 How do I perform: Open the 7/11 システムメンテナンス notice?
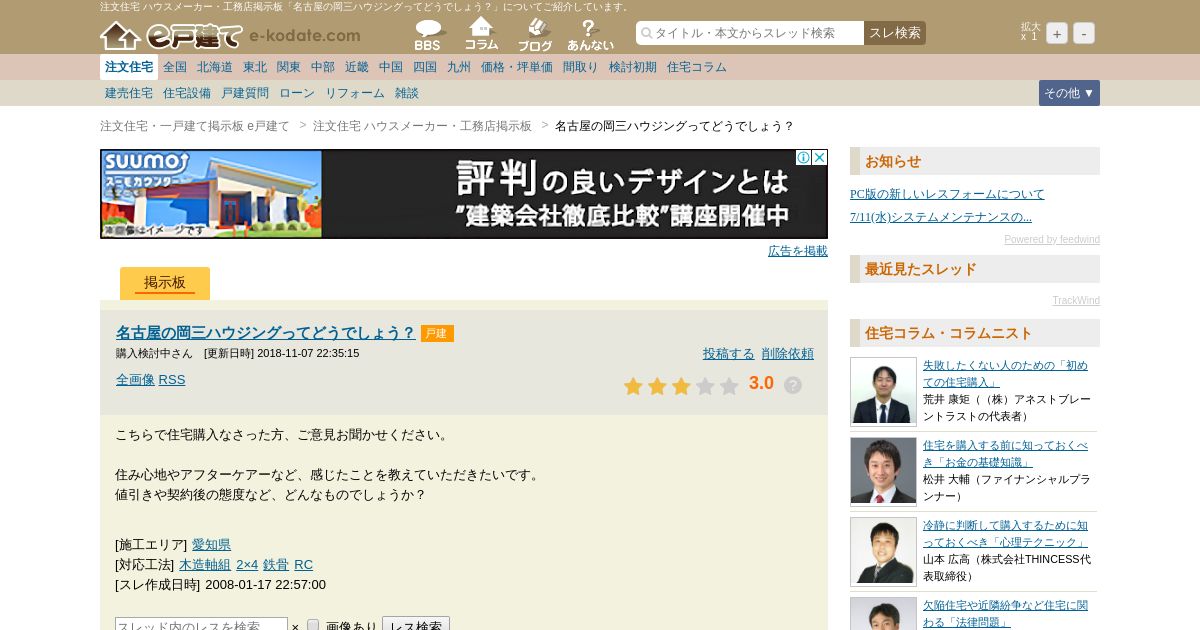941,217
